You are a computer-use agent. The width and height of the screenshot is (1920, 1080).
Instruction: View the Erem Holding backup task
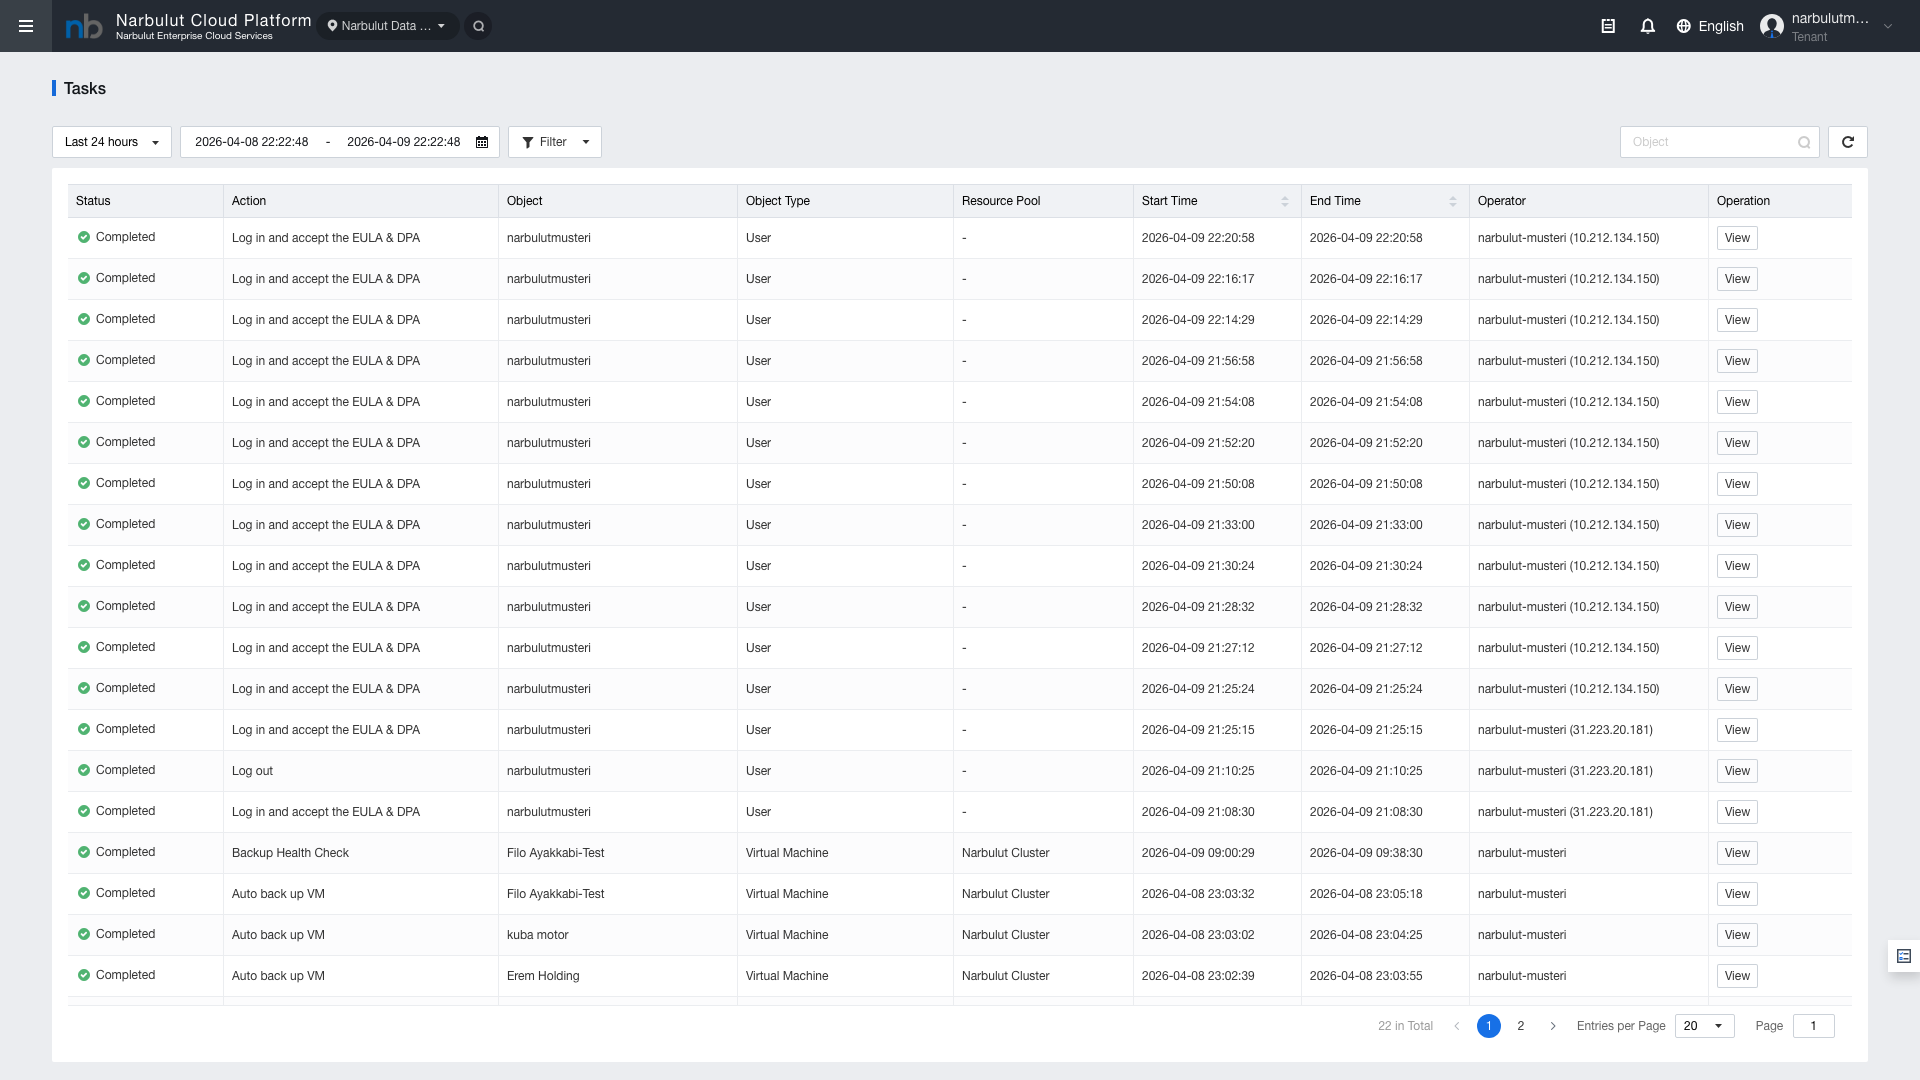(x=1737, y=976)
